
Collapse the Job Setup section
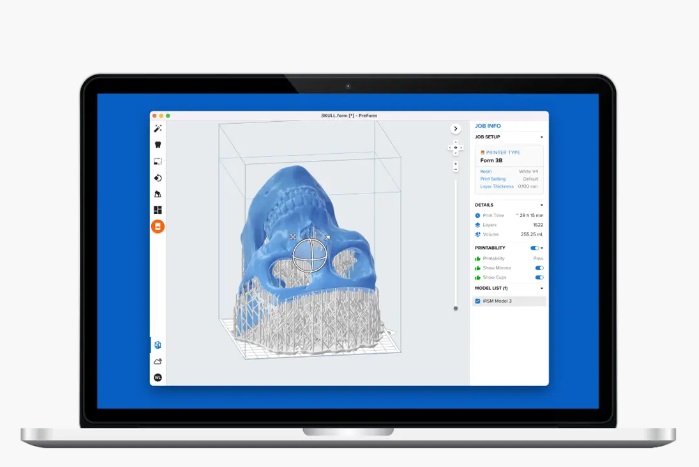[542, 137]
